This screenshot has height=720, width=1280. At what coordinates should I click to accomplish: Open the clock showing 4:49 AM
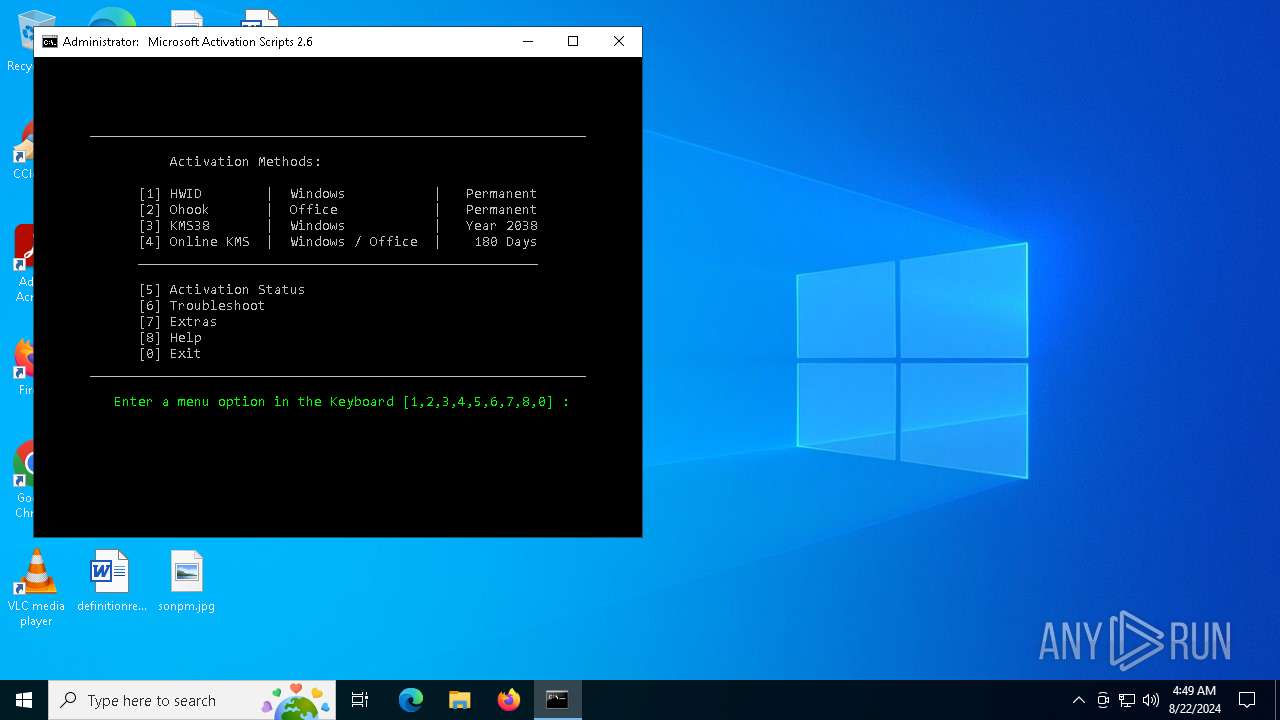1194,691
